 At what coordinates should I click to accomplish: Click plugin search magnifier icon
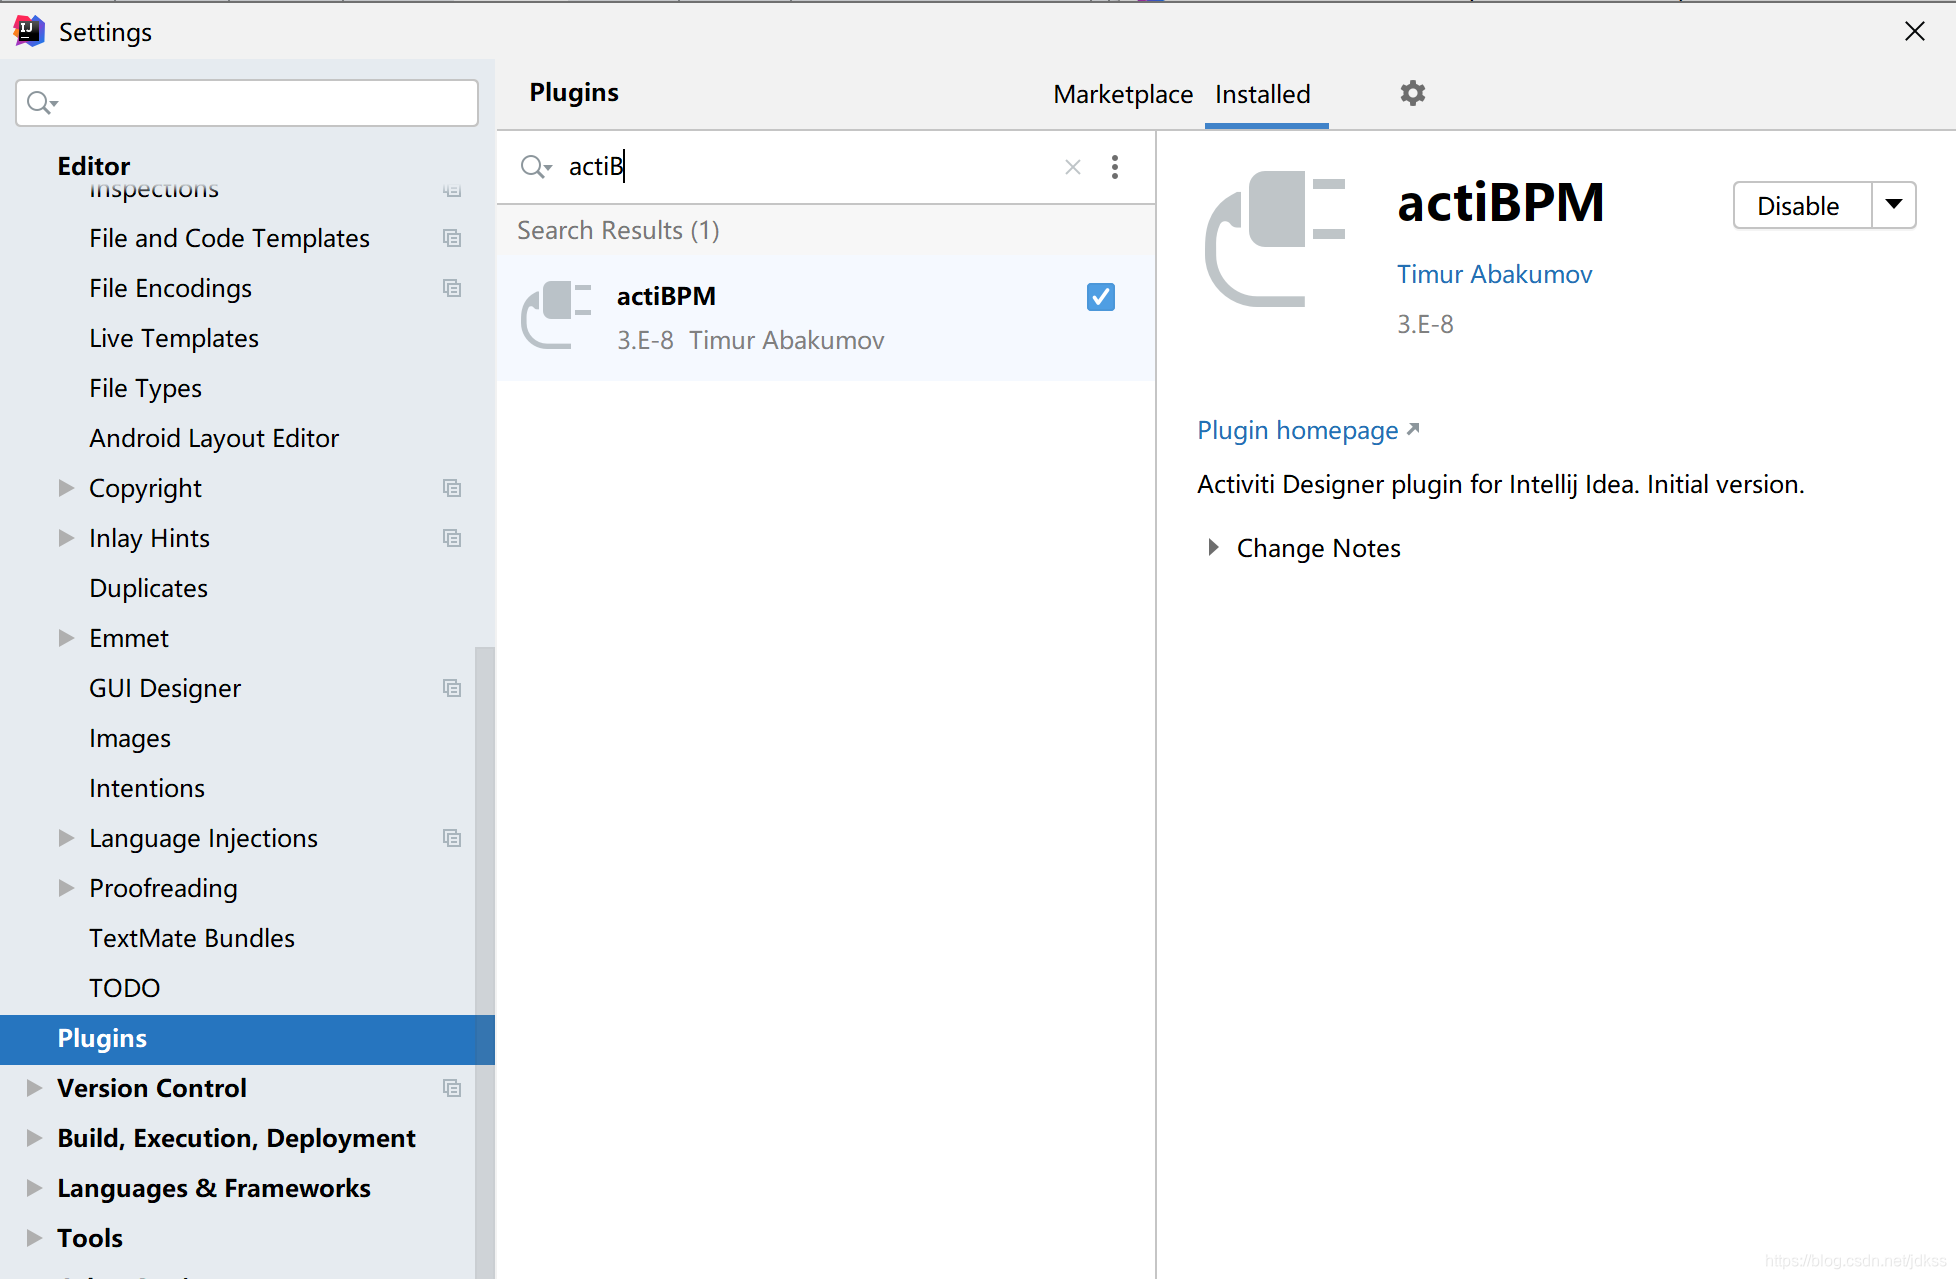[x=536, y=167]
